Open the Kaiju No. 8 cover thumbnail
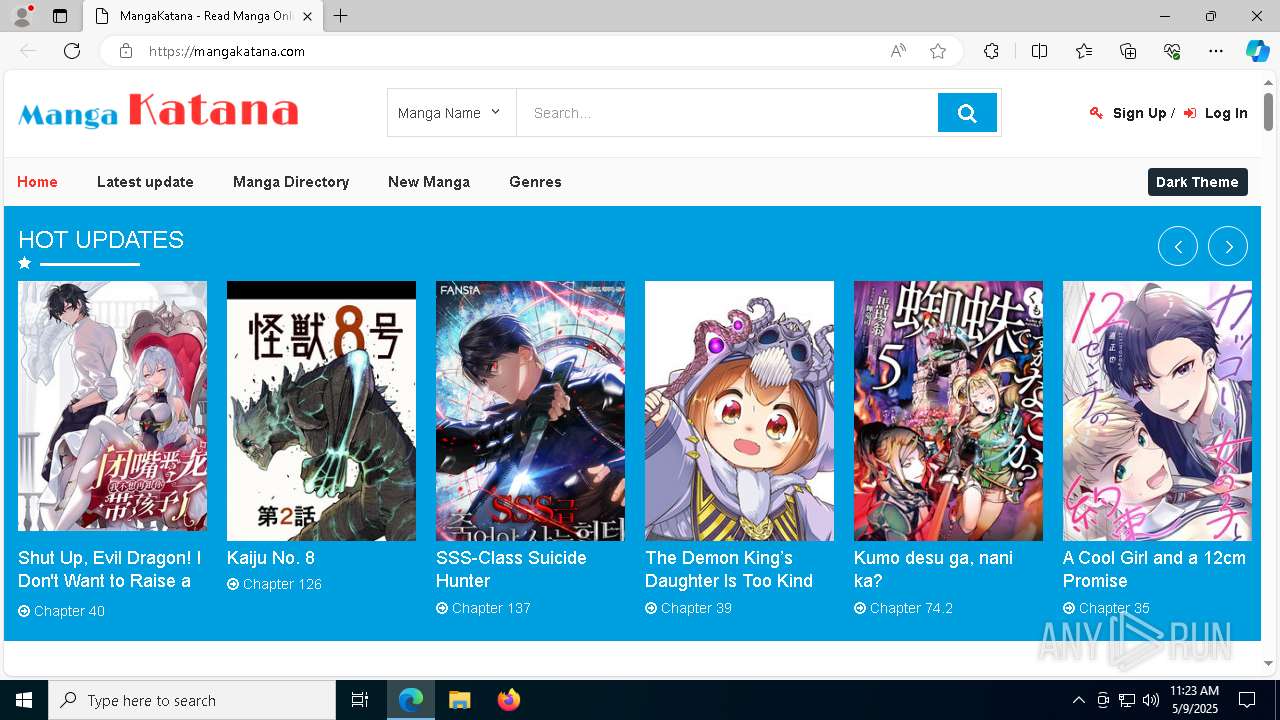Screen dimensions: 1280x720 pos(321,411)
